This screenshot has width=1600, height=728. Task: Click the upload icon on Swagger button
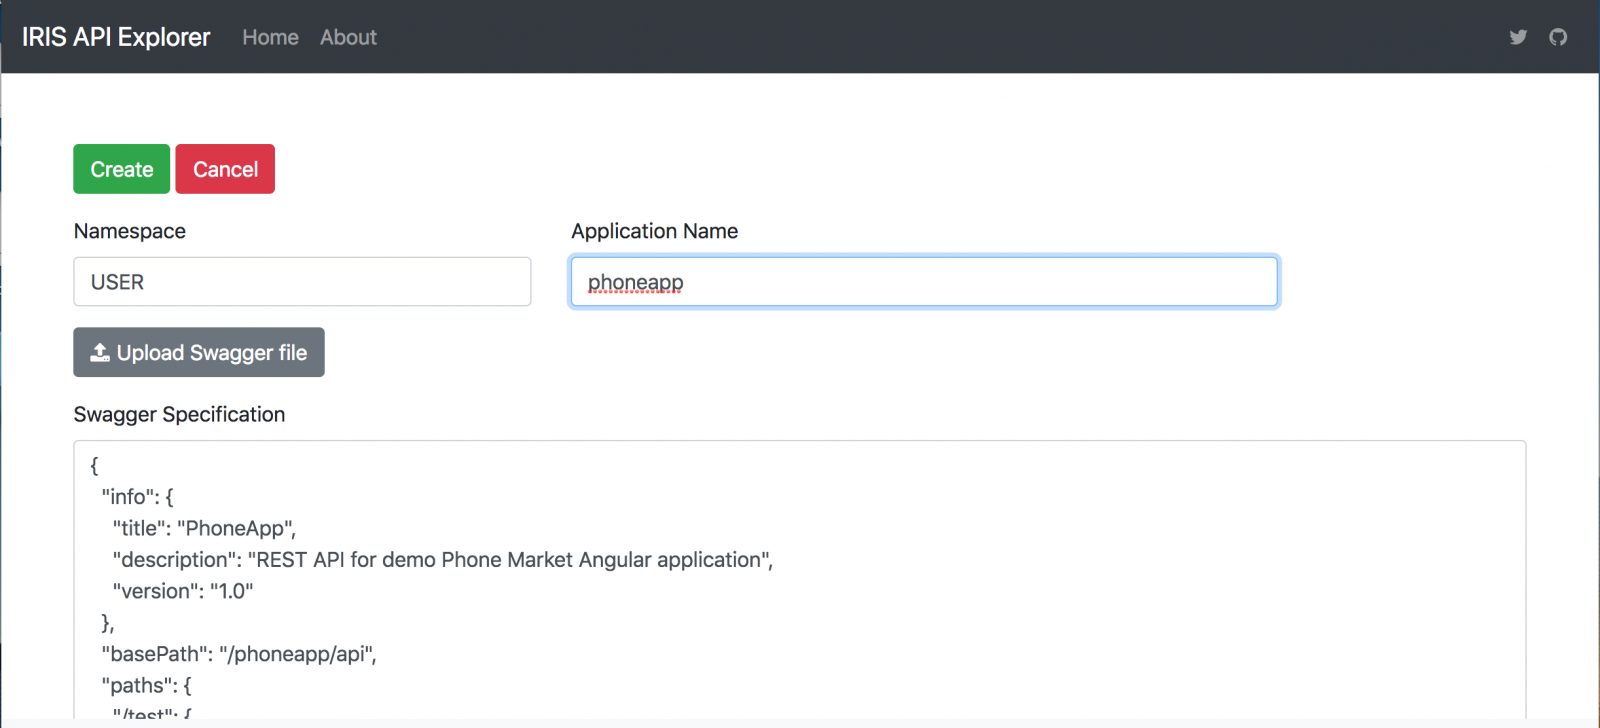point(100,353)
